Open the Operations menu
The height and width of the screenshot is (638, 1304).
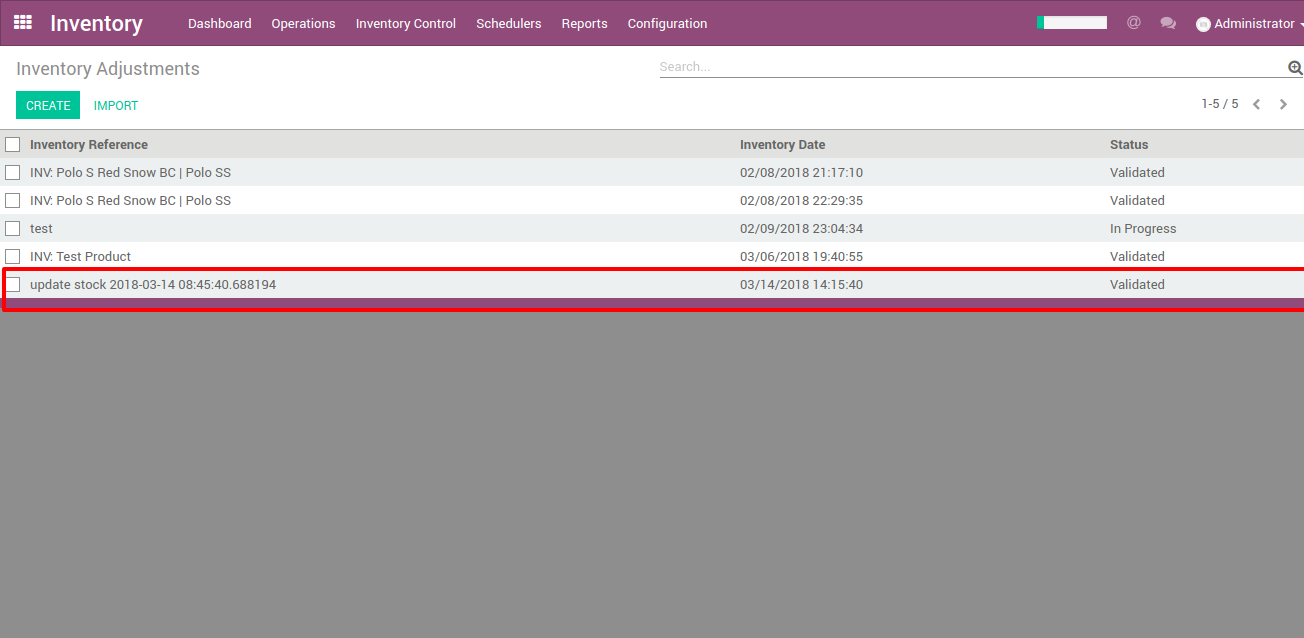(x=303, y=23)
